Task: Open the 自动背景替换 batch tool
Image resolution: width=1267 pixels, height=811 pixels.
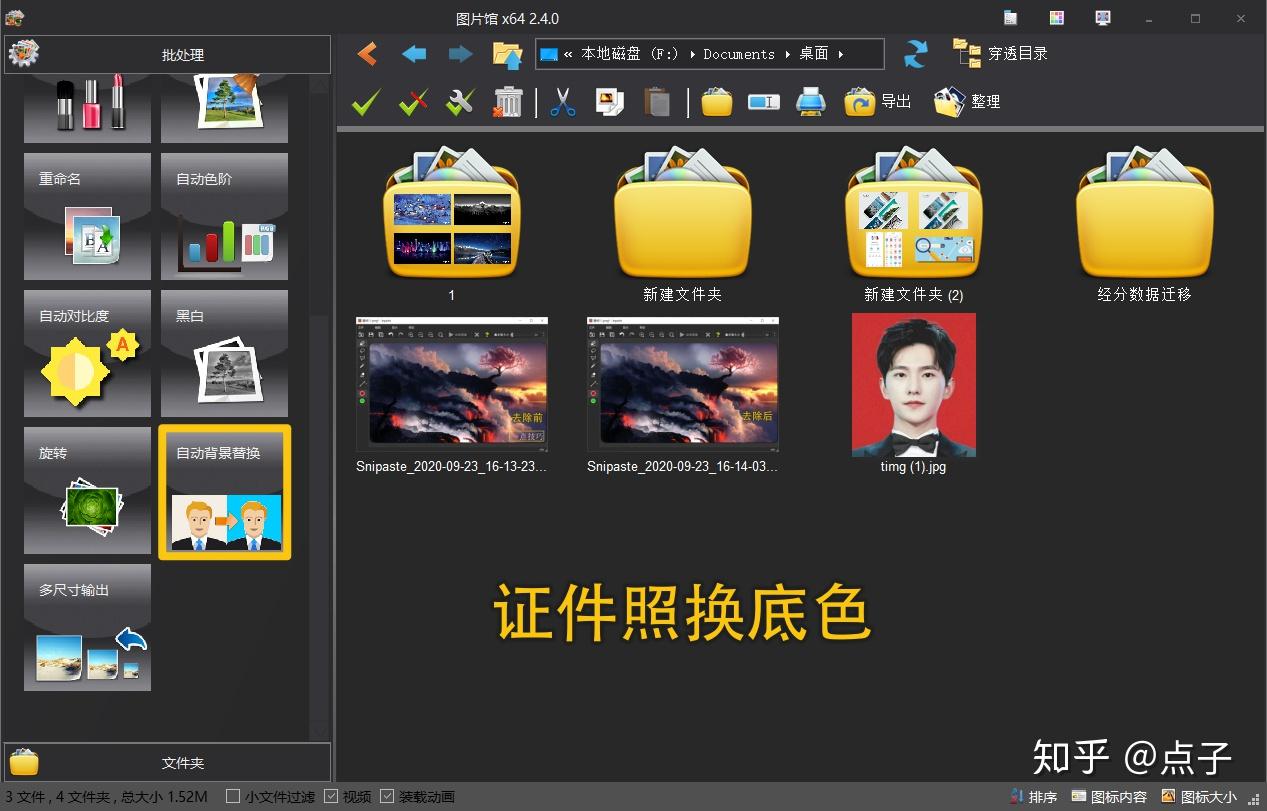Action: pos(225,492)
